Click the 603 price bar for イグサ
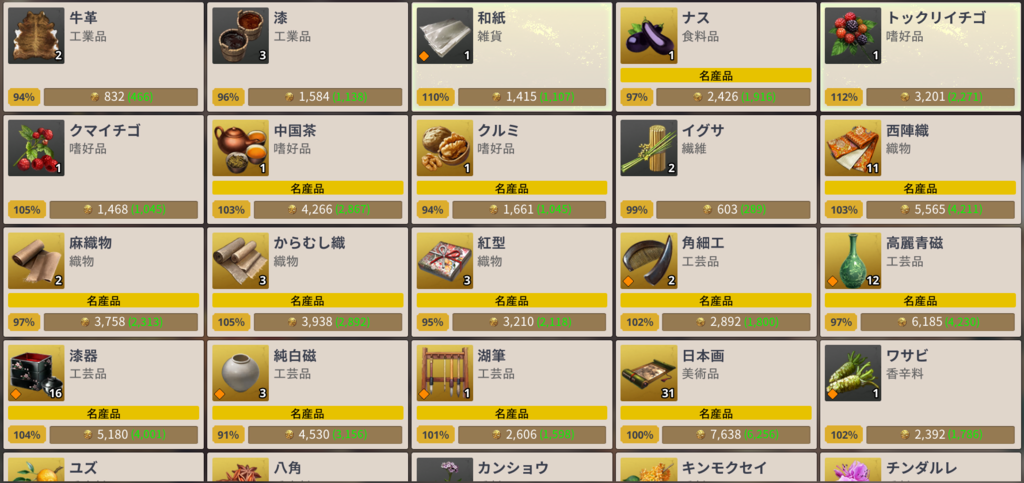The width and height of the screenshot is (1024, 483). [x=733, y=210]
